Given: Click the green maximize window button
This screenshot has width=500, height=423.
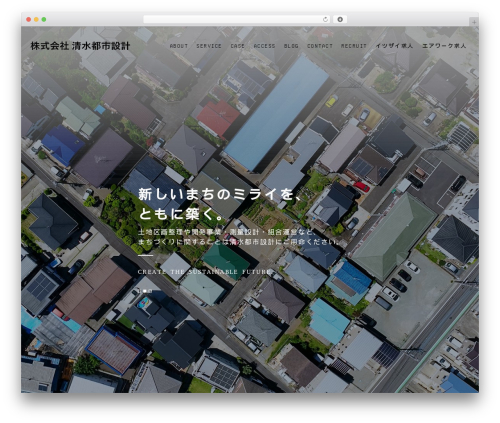Looking at the screenshot, I should [44, 20].
